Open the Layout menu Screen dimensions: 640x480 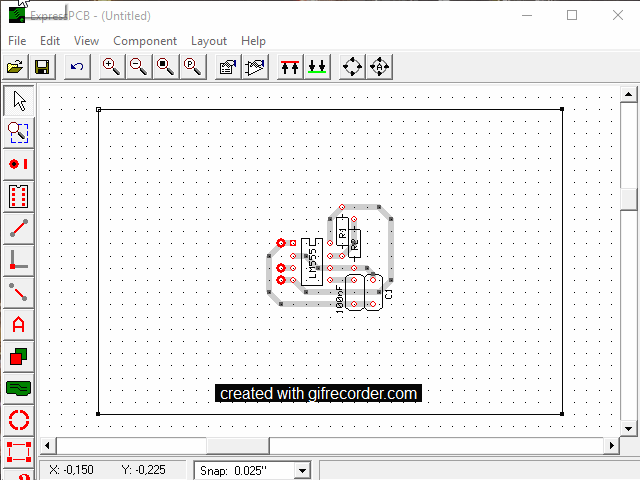click(209, 41)
